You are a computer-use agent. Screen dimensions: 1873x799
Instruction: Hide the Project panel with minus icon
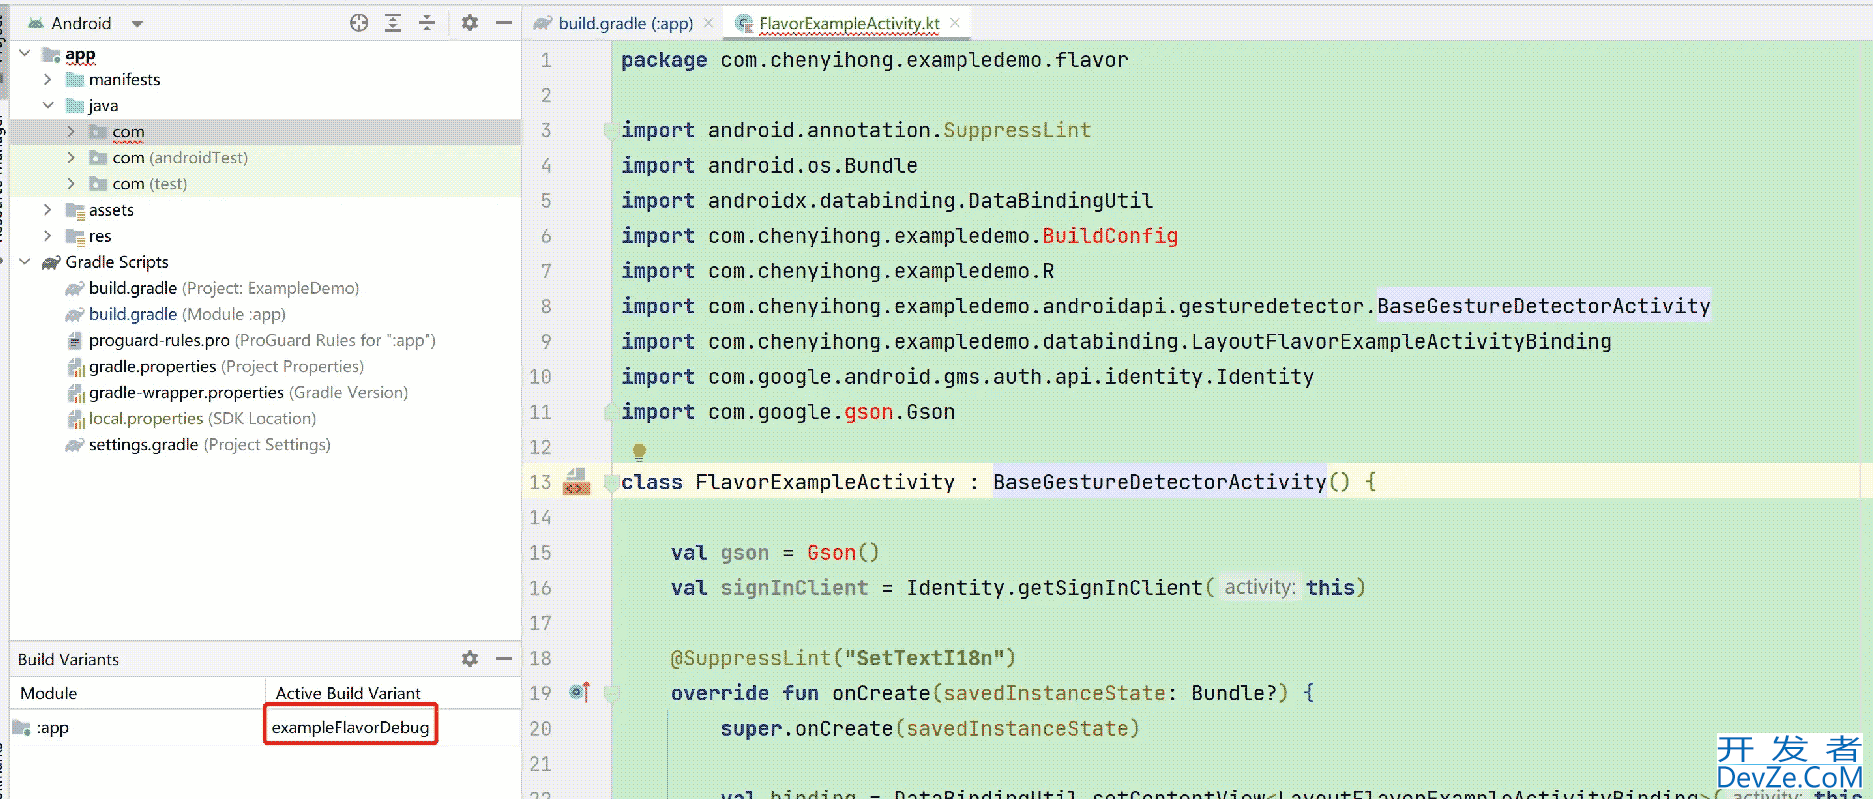(504, 23)
